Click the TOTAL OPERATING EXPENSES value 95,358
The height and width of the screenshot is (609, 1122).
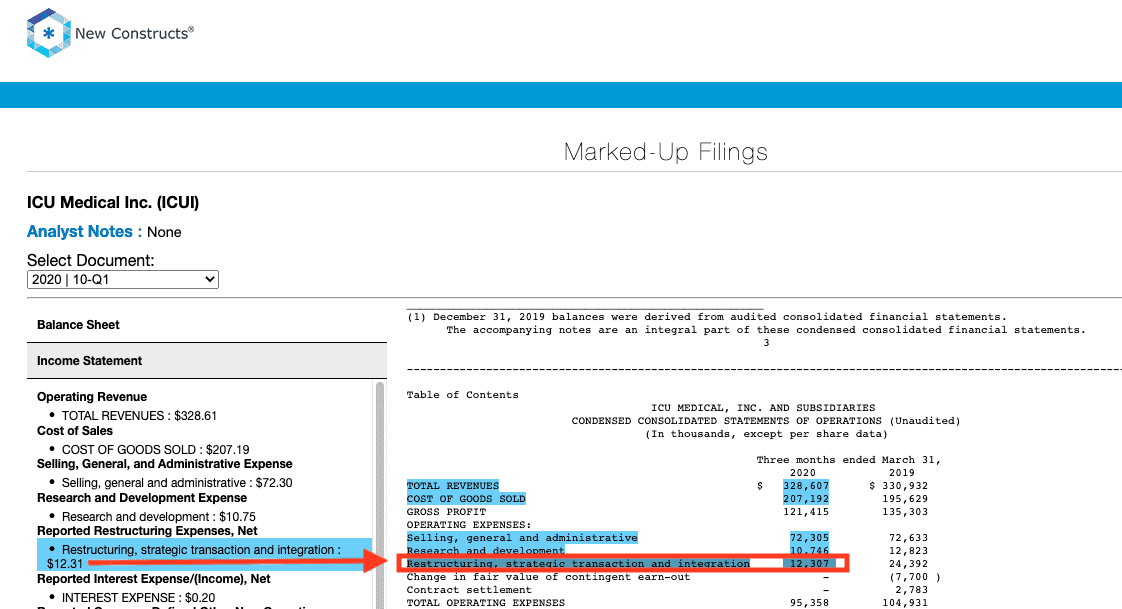point(809,603)
